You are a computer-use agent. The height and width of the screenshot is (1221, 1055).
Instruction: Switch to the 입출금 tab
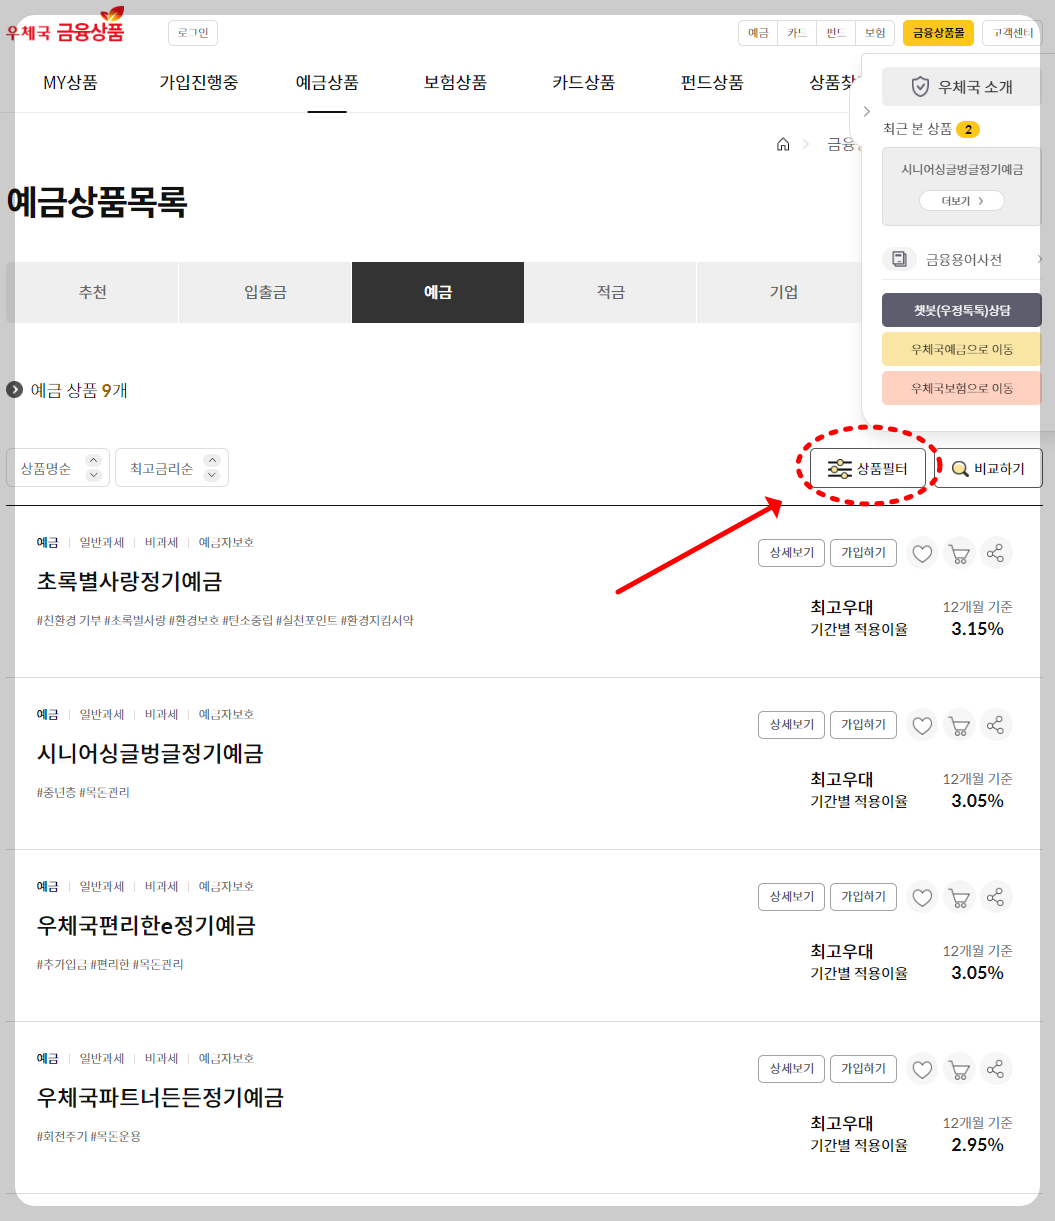(x=265, y=292)
